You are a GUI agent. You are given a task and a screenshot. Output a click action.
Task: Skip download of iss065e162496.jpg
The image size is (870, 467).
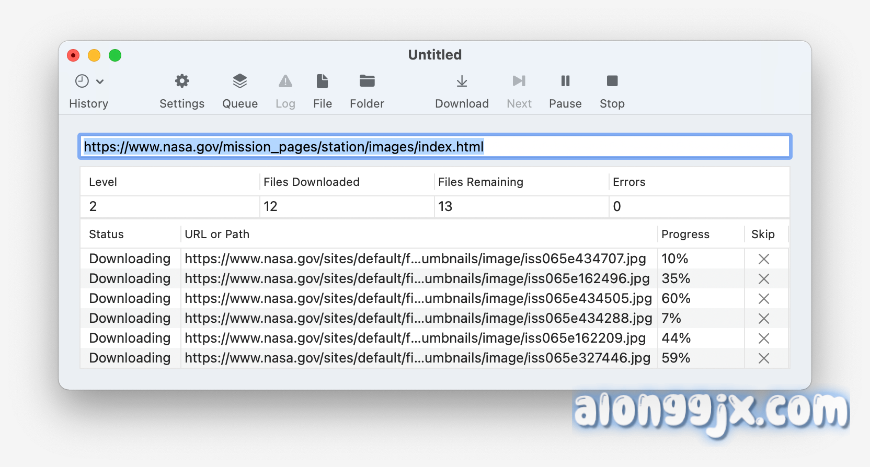[x=764, y=279]
